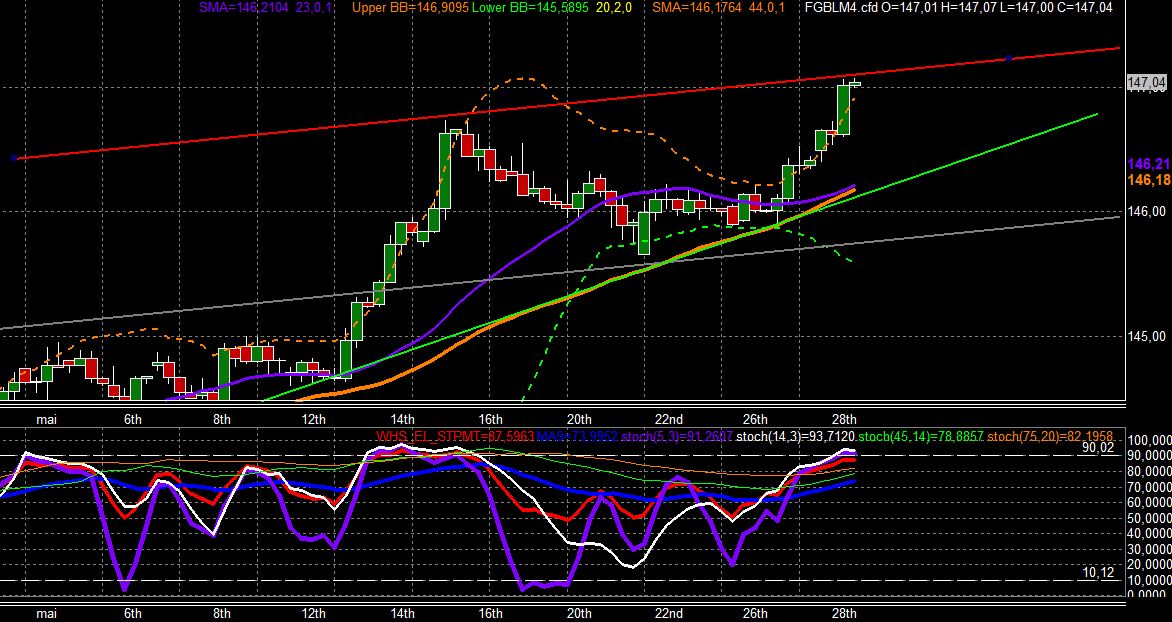Click 30,0000 on the stochastic scale
Screen dimensions: 1172x622
[1150, 549]
